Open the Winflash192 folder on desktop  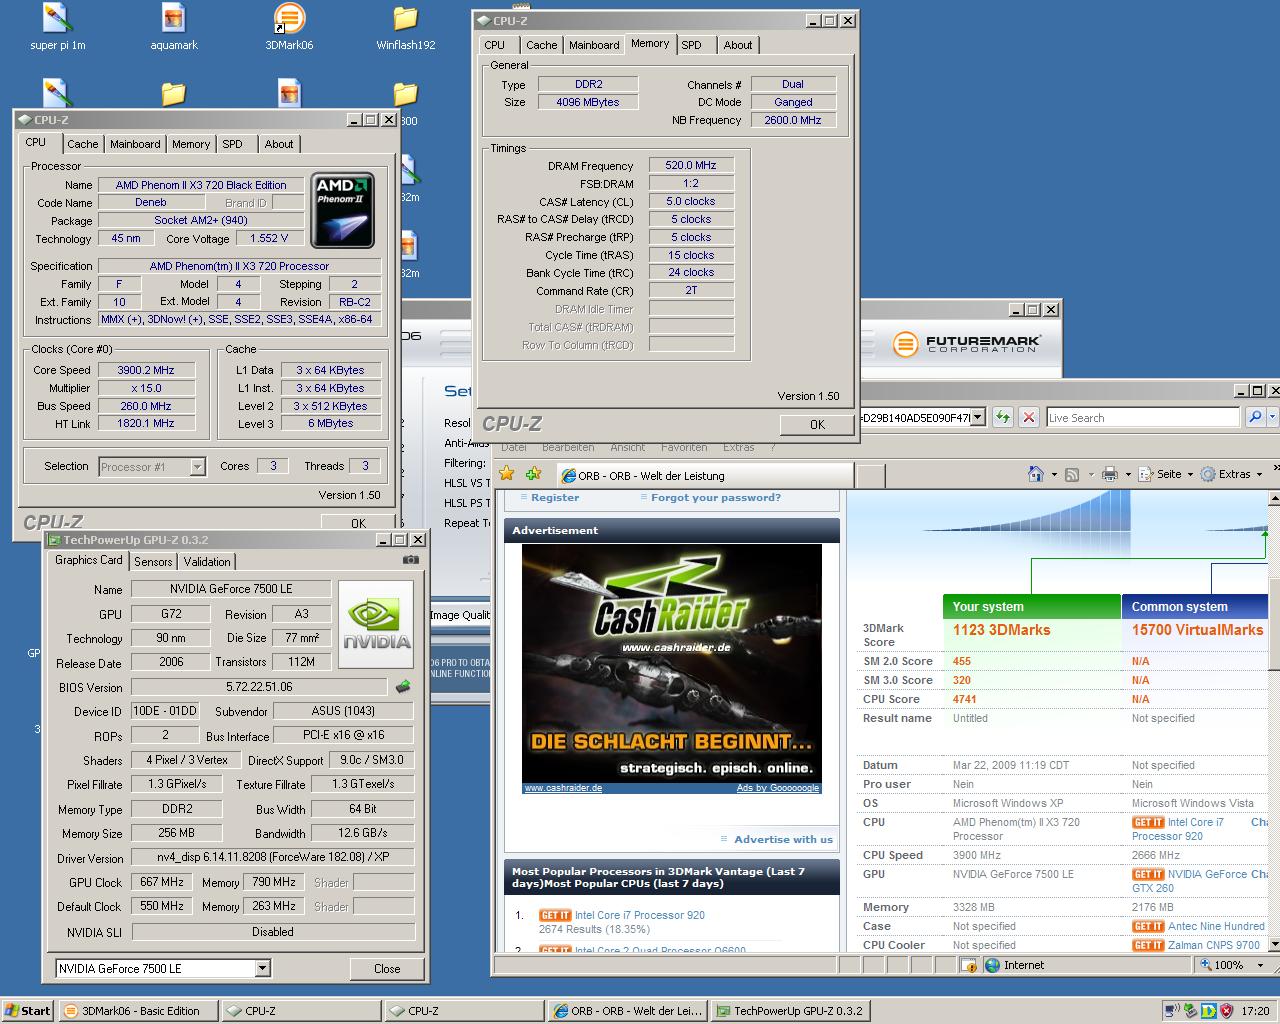(x=405, y=27)
